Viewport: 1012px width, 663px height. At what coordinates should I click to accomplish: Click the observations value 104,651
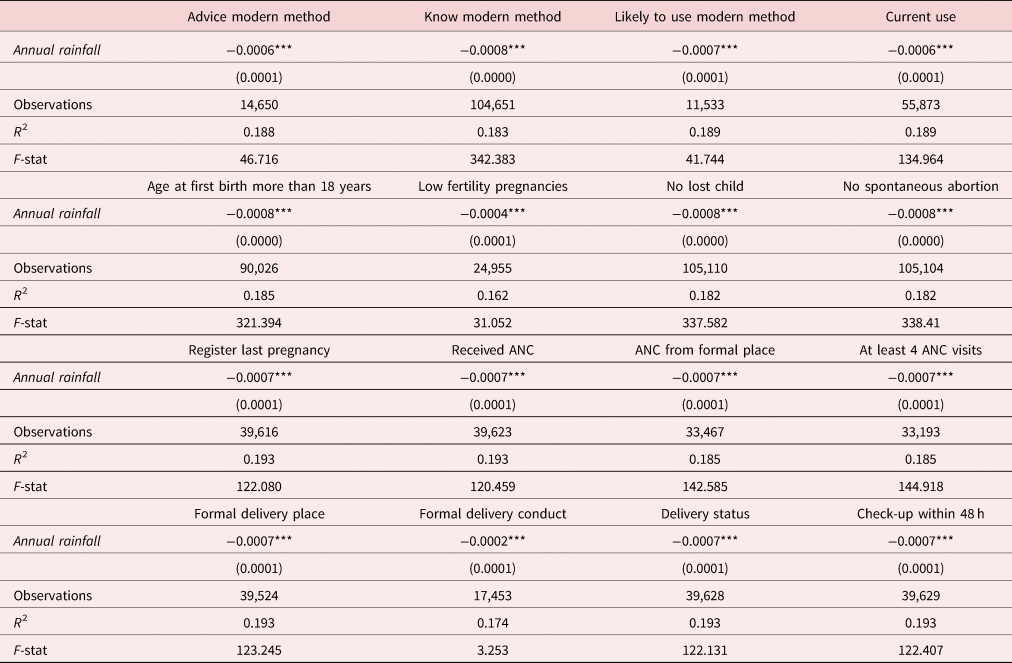pos(493,104)
